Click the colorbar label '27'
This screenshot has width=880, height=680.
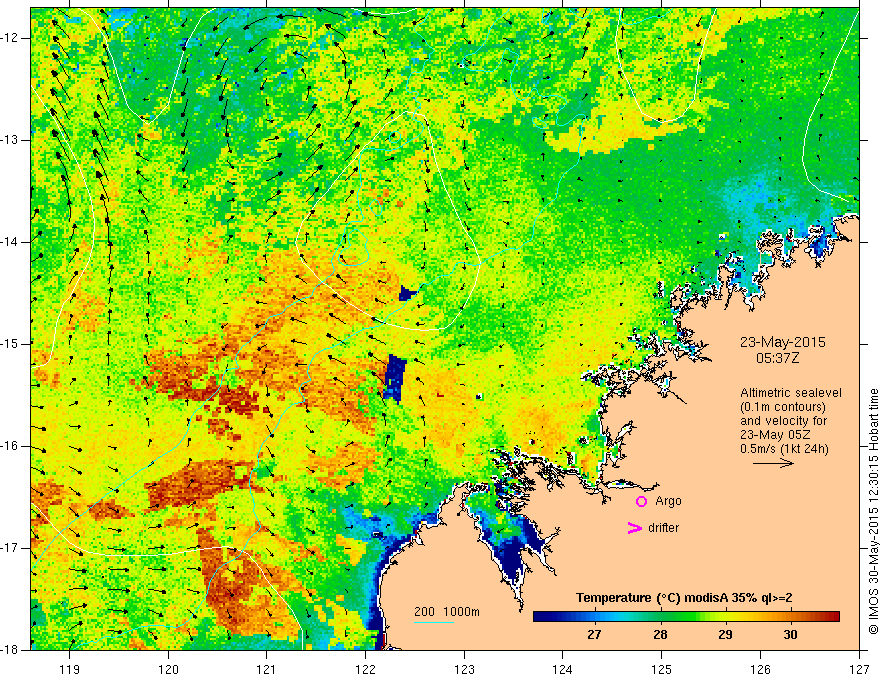[x=594, y=635]
